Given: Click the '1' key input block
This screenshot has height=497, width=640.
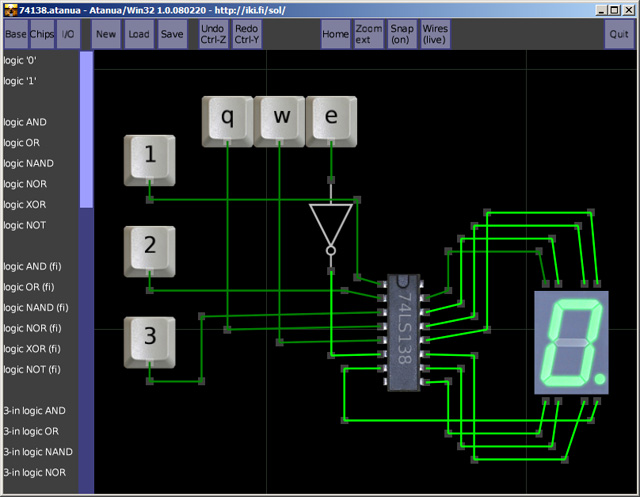Looking at the screenshot, I should (x=149, y=159).
